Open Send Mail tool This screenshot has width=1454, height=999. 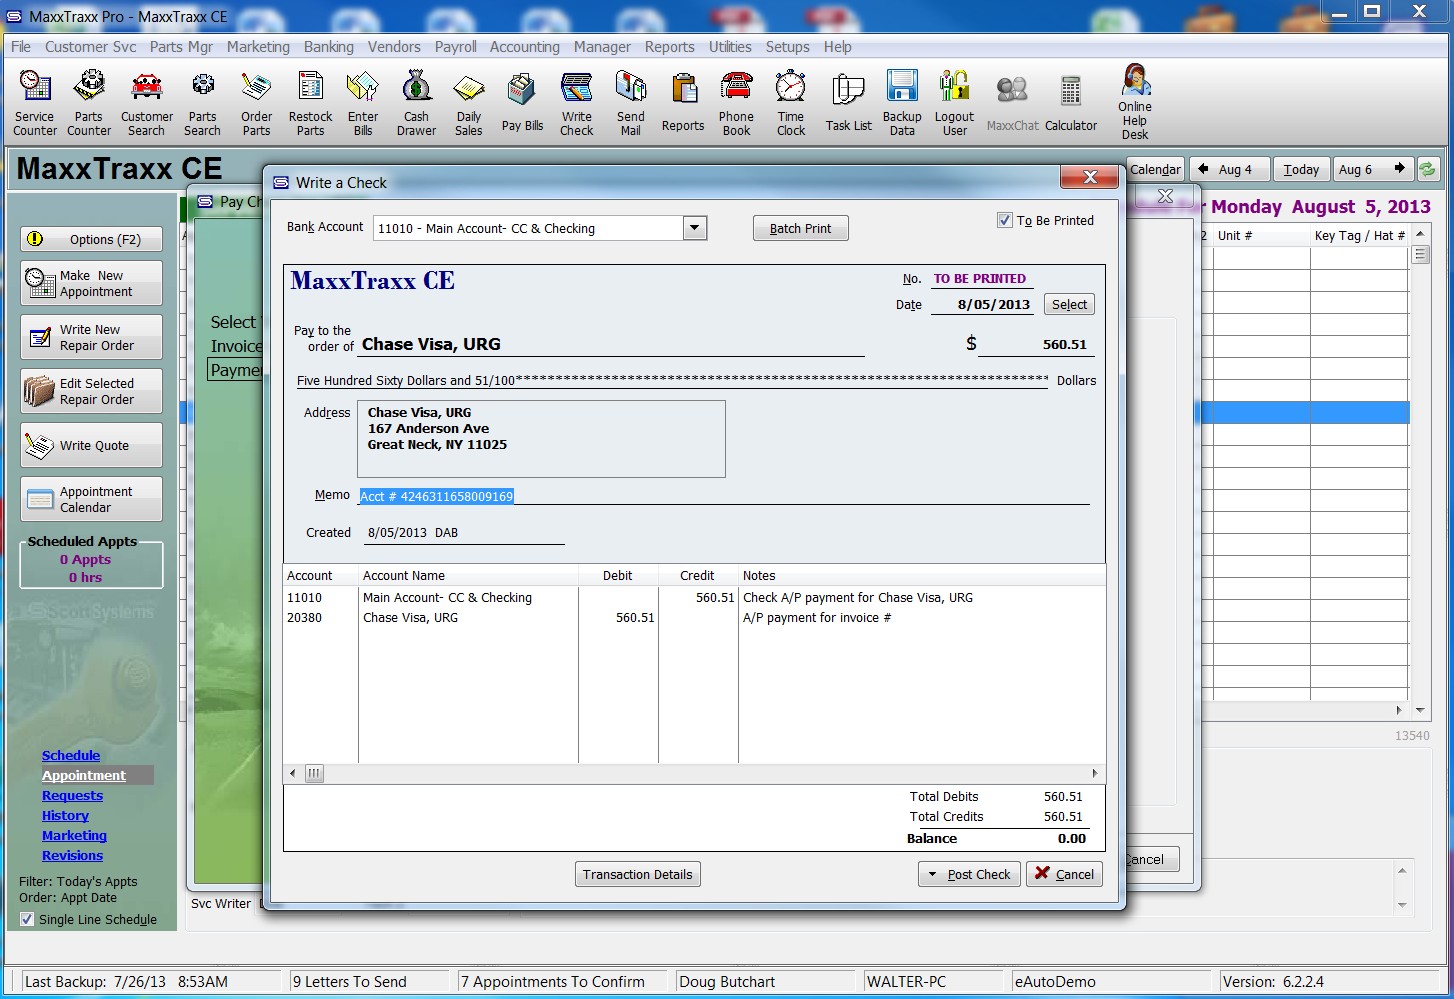click(x=630, y=103)
